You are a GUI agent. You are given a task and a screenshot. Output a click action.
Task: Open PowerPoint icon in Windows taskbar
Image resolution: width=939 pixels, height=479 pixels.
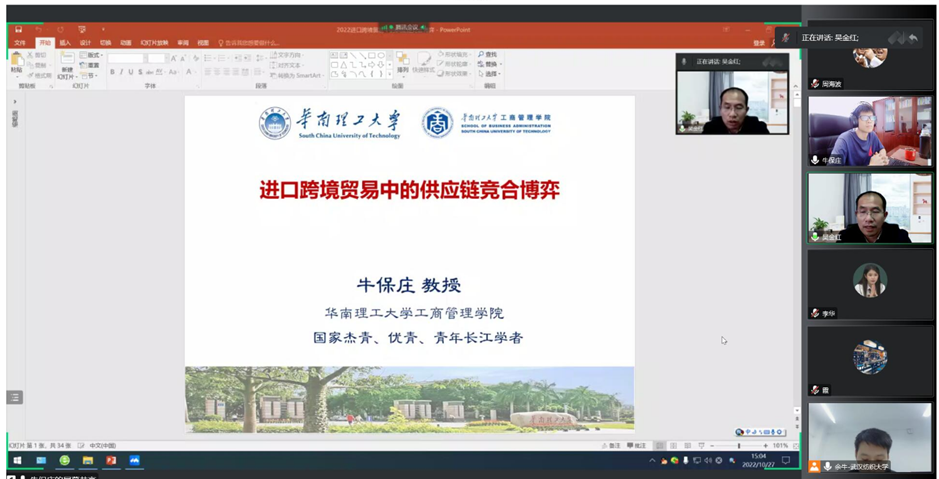[x=111, y=461]
